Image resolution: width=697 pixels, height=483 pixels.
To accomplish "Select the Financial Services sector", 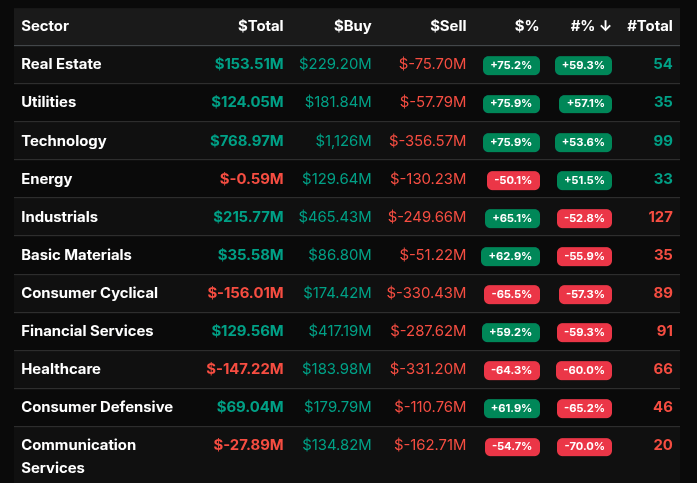I will pyautogui.click(x=87, y=331).
